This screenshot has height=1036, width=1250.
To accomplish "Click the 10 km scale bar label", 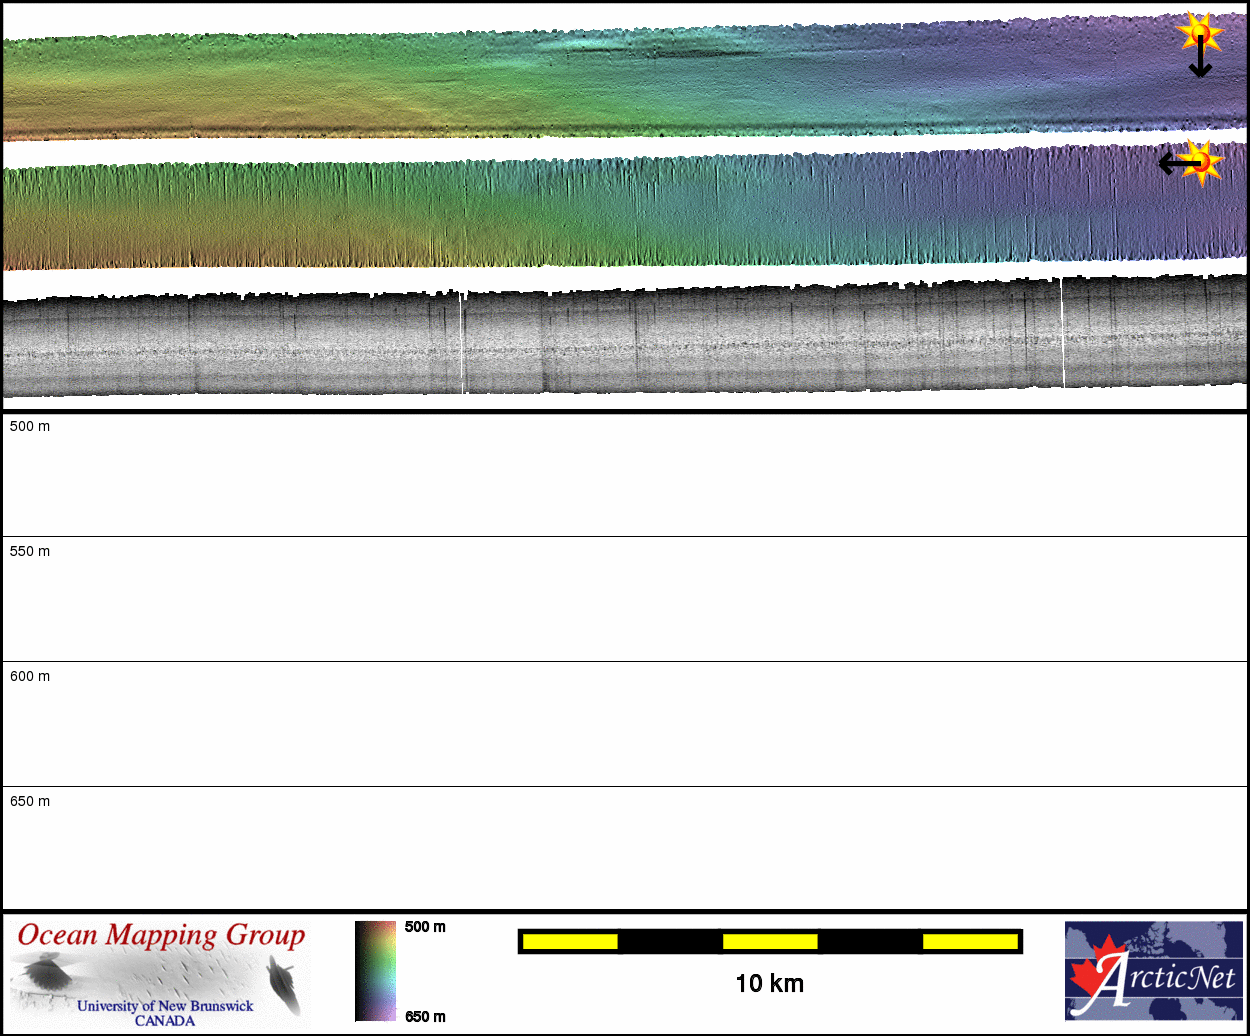I will click(769, 984).
